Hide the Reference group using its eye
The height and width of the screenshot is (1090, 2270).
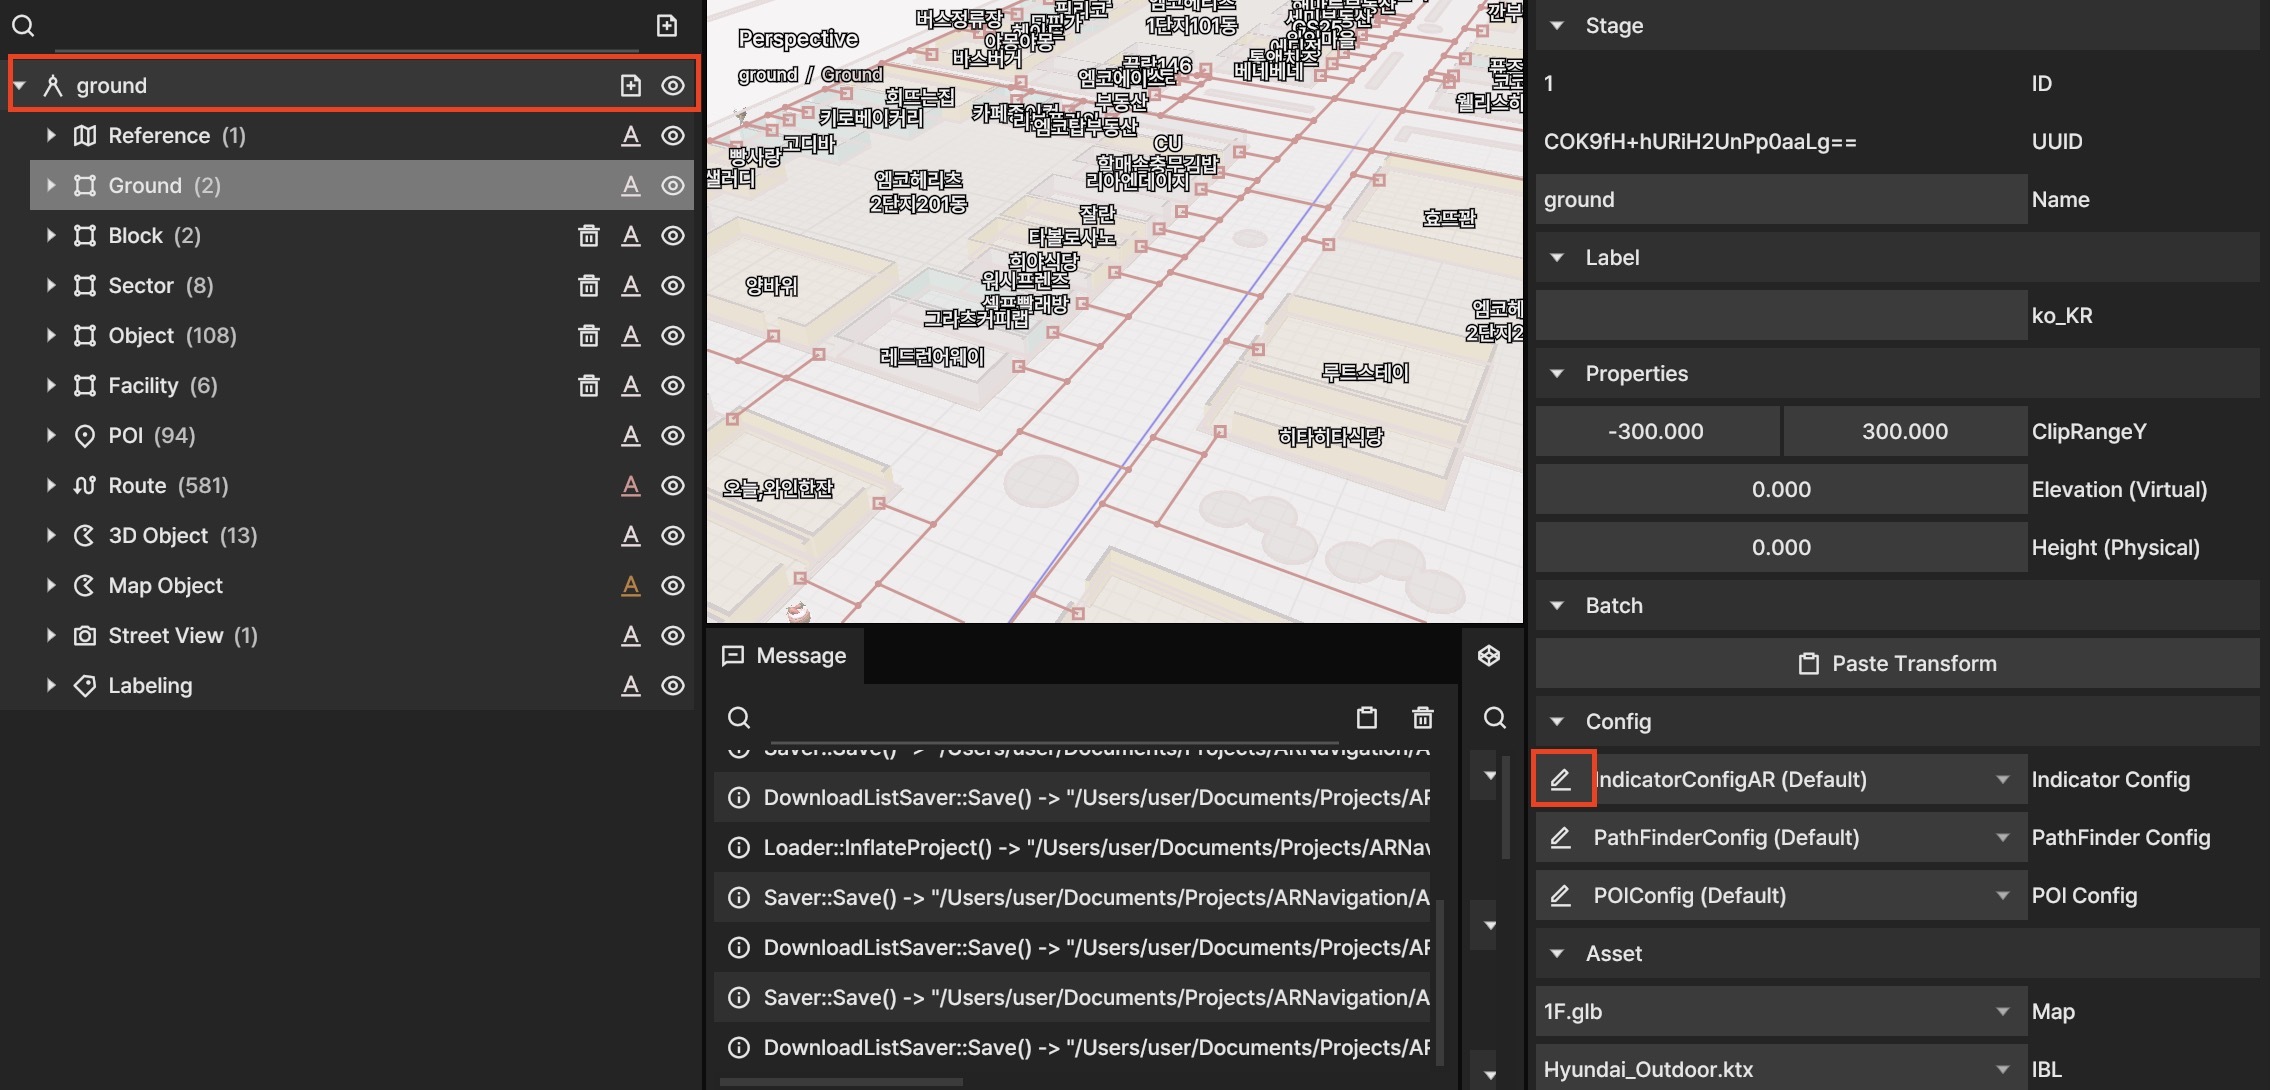[673, 136]
